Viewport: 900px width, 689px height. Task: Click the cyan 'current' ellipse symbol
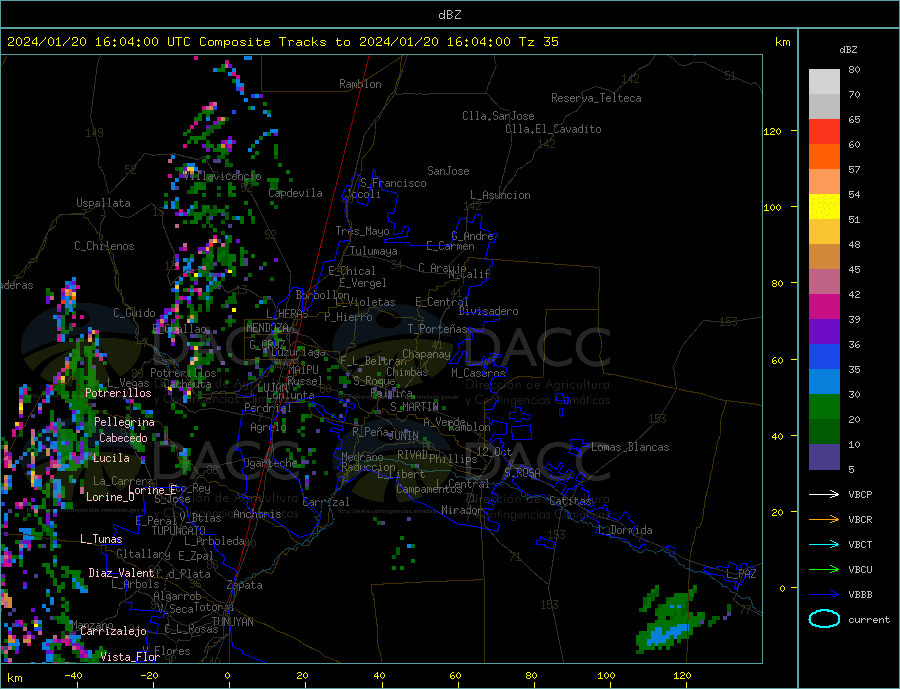tap(824, 619)
